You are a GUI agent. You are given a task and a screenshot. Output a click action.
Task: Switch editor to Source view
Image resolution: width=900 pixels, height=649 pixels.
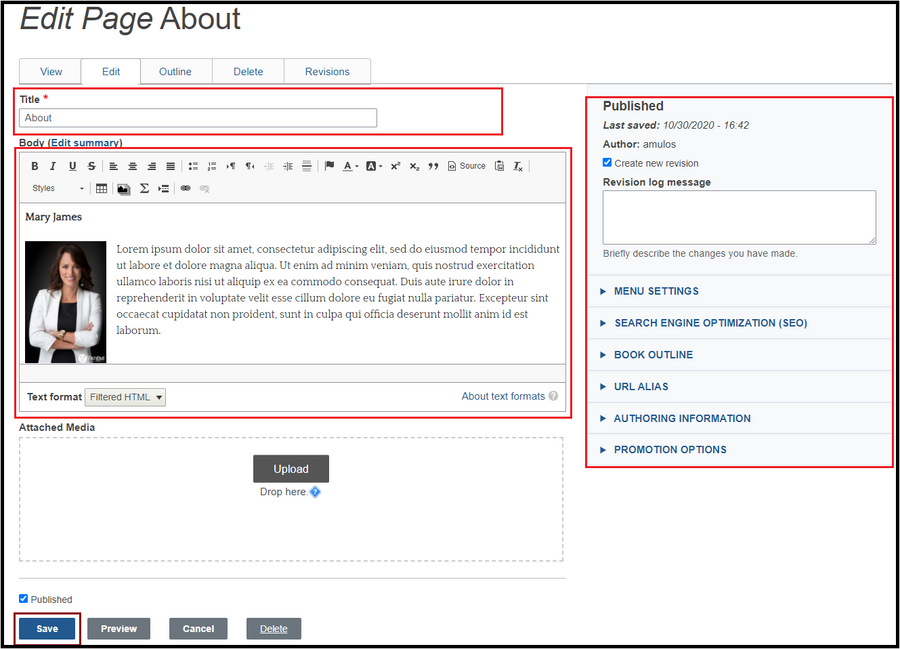(x=466, y=166)
